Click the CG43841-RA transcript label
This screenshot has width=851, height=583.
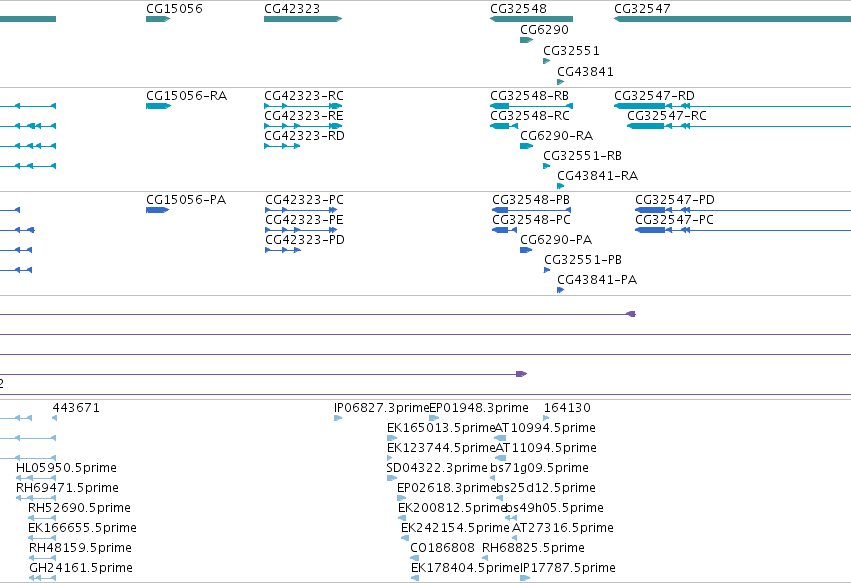[x=598, y=176]
